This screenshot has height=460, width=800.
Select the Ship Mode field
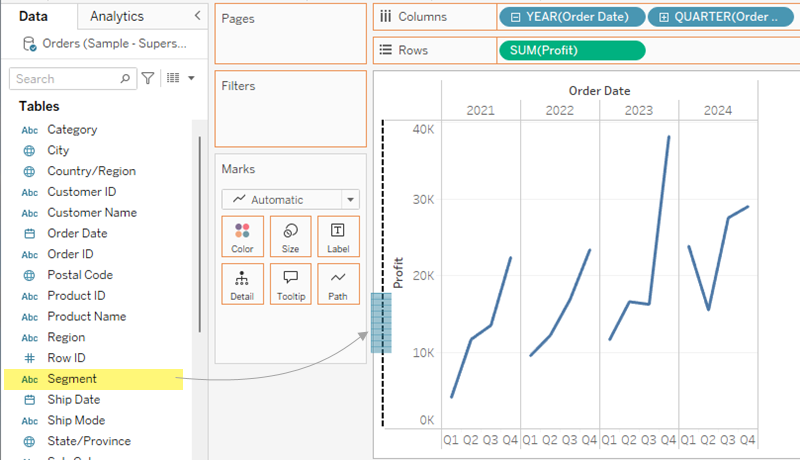click(76, 420)
